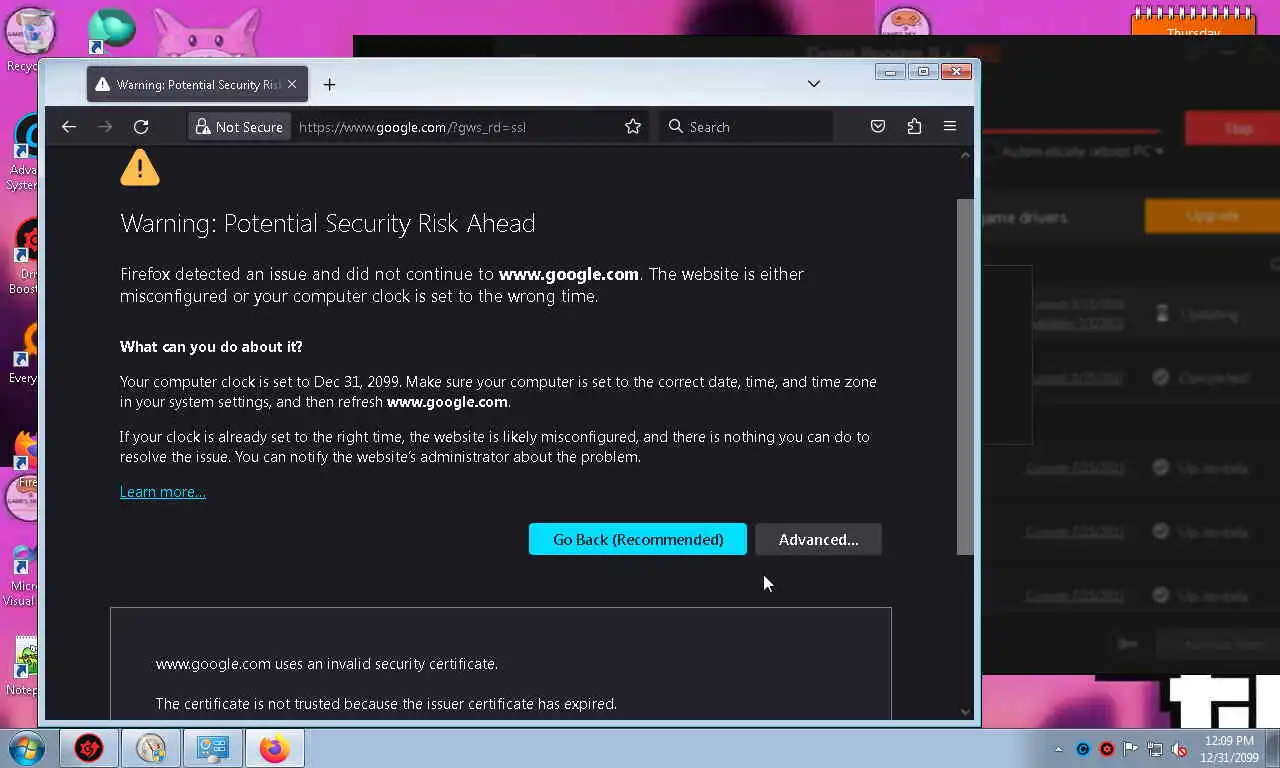Click the taskbar clock showing 12:09 PM
This screenshot has height=768, width=1280.
[1229, 749]
